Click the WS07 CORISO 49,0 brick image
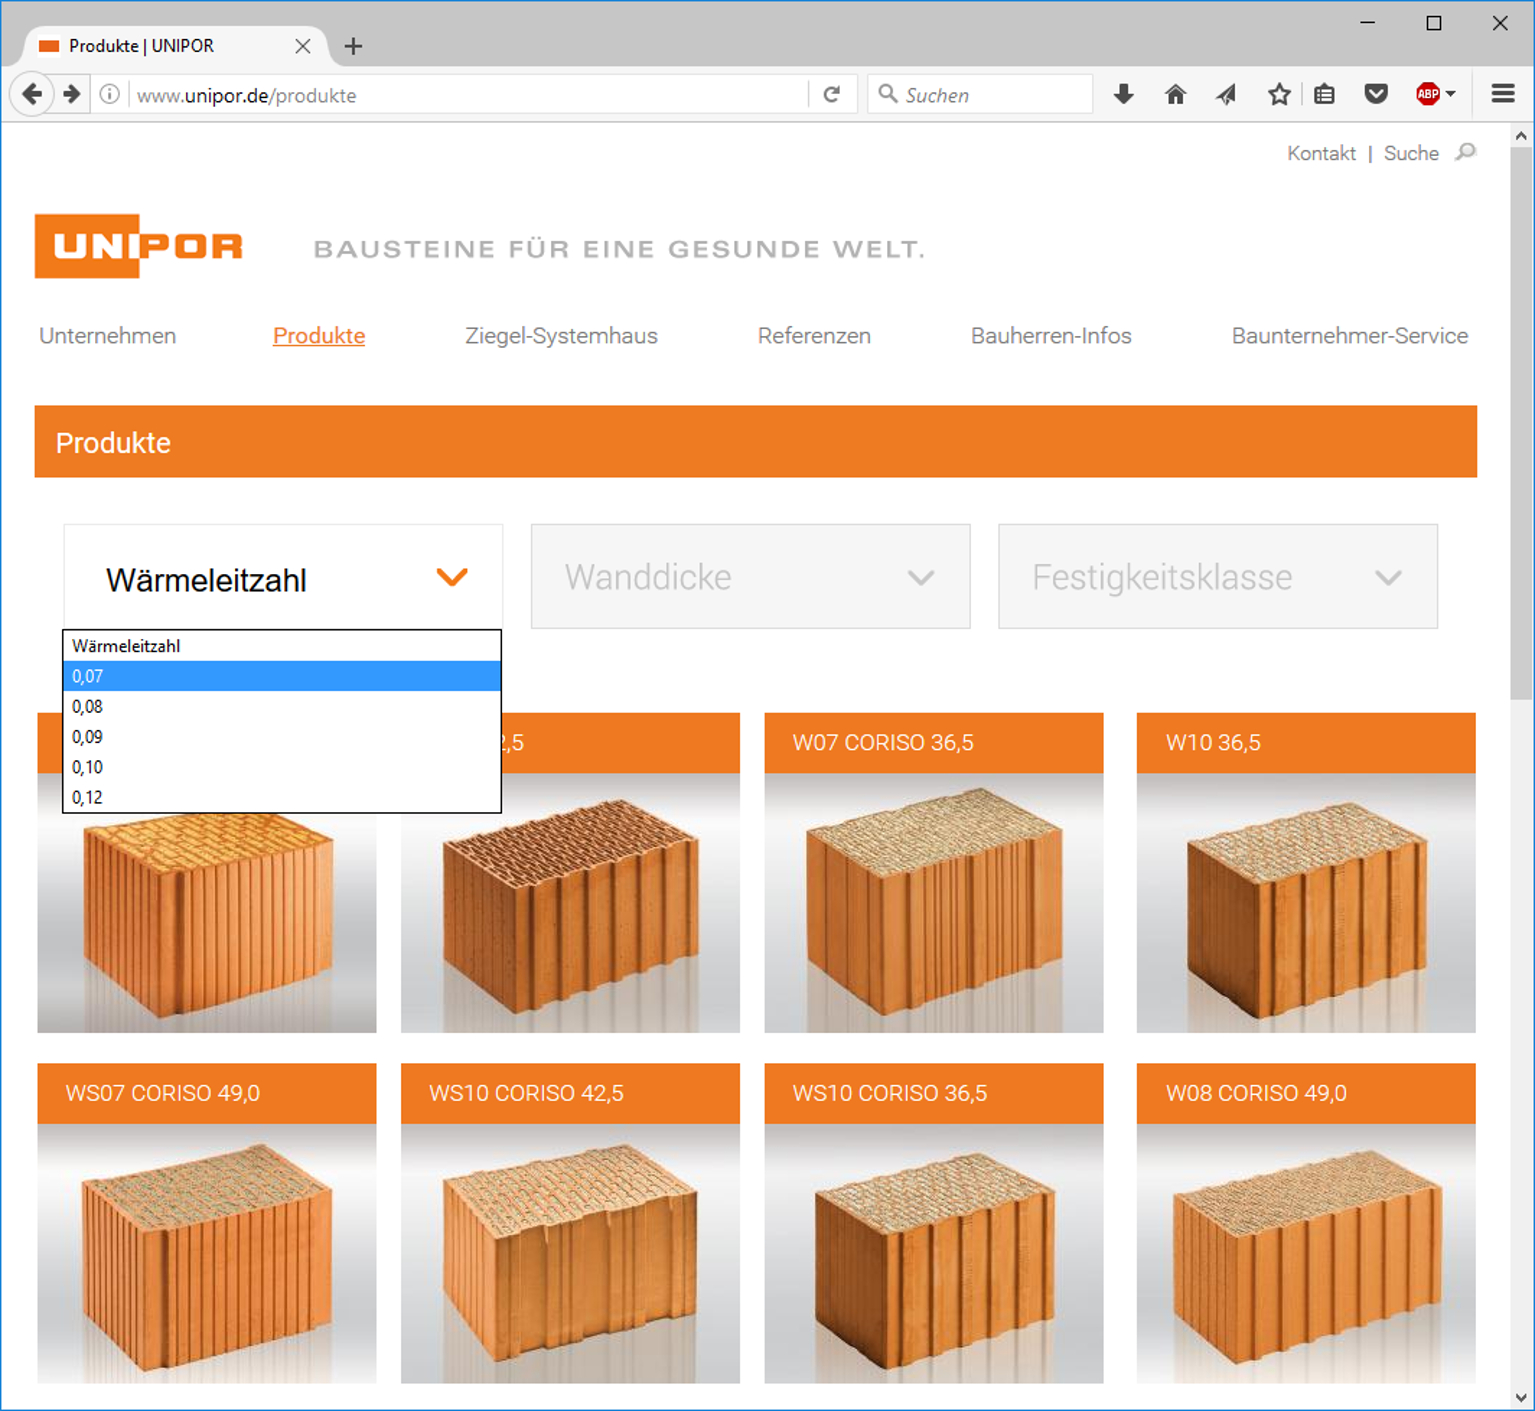The height and width of the screenshot is (1411, 1535). point(207,1253)
